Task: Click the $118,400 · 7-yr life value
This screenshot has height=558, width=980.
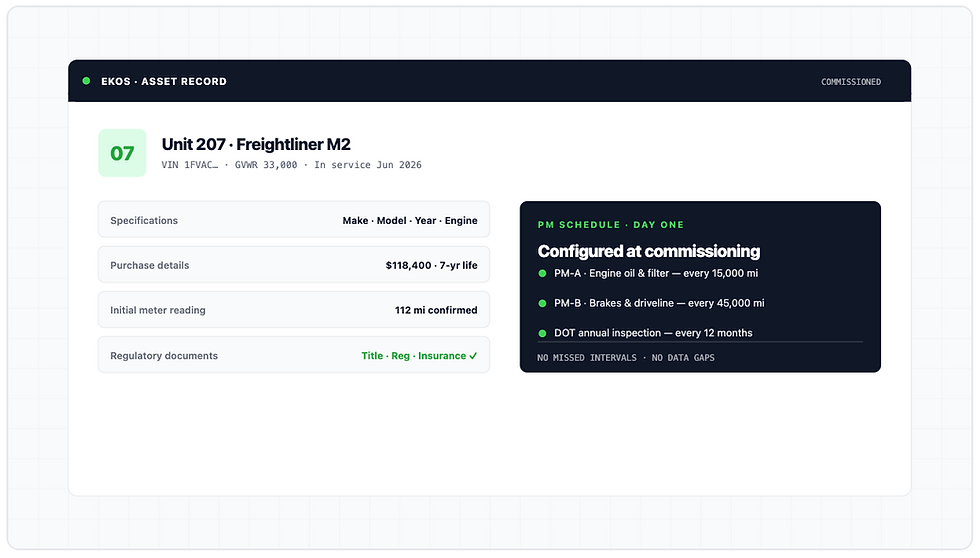Action: [431, 266]
